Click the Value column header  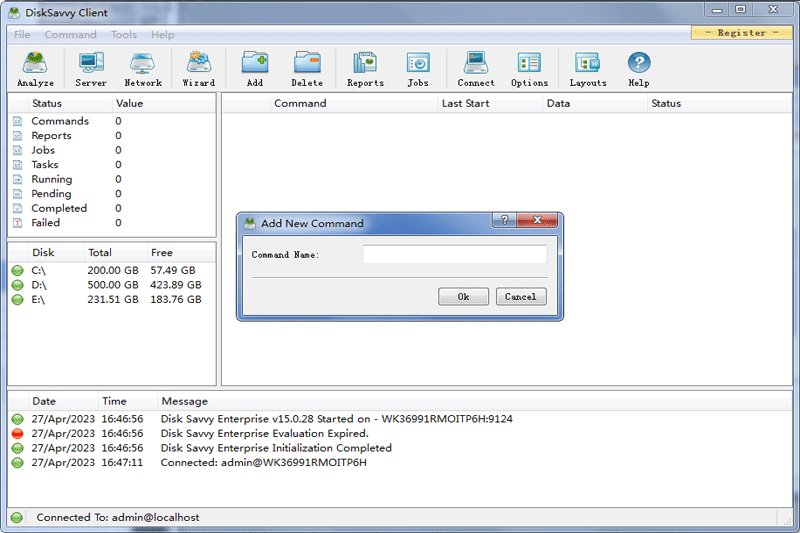tap(163, 103)
